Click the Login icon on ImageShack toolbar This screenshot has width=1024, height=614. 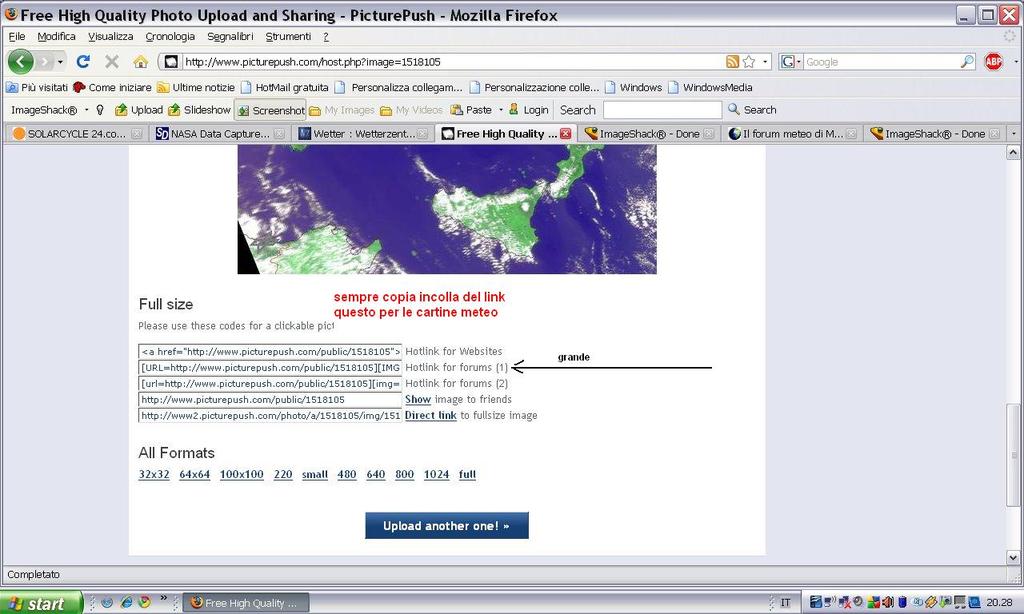(x=514, y=110)
